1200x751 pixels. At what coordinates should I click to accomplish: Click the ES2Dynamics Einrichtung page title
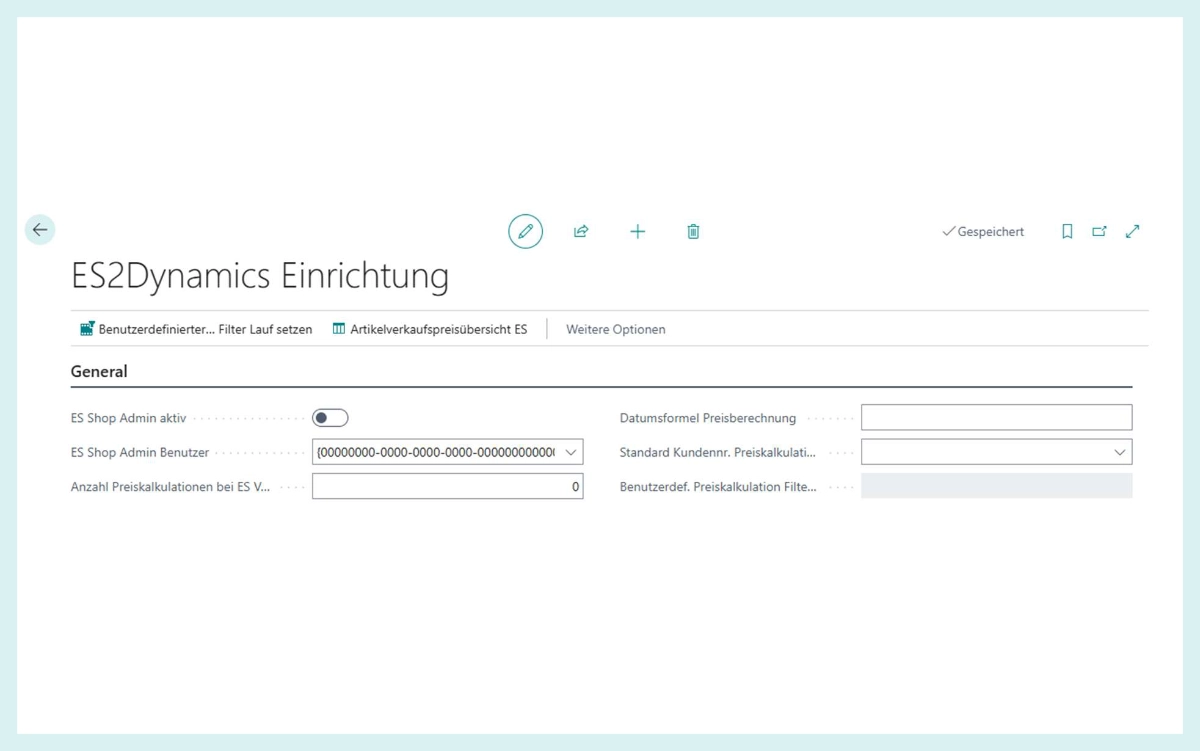pos(260,276)
